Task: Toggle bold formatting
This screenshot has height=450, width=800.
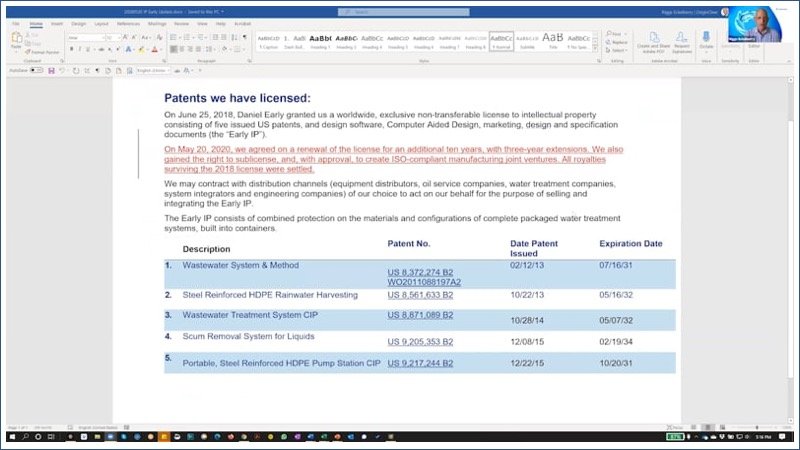Action: 71,49
